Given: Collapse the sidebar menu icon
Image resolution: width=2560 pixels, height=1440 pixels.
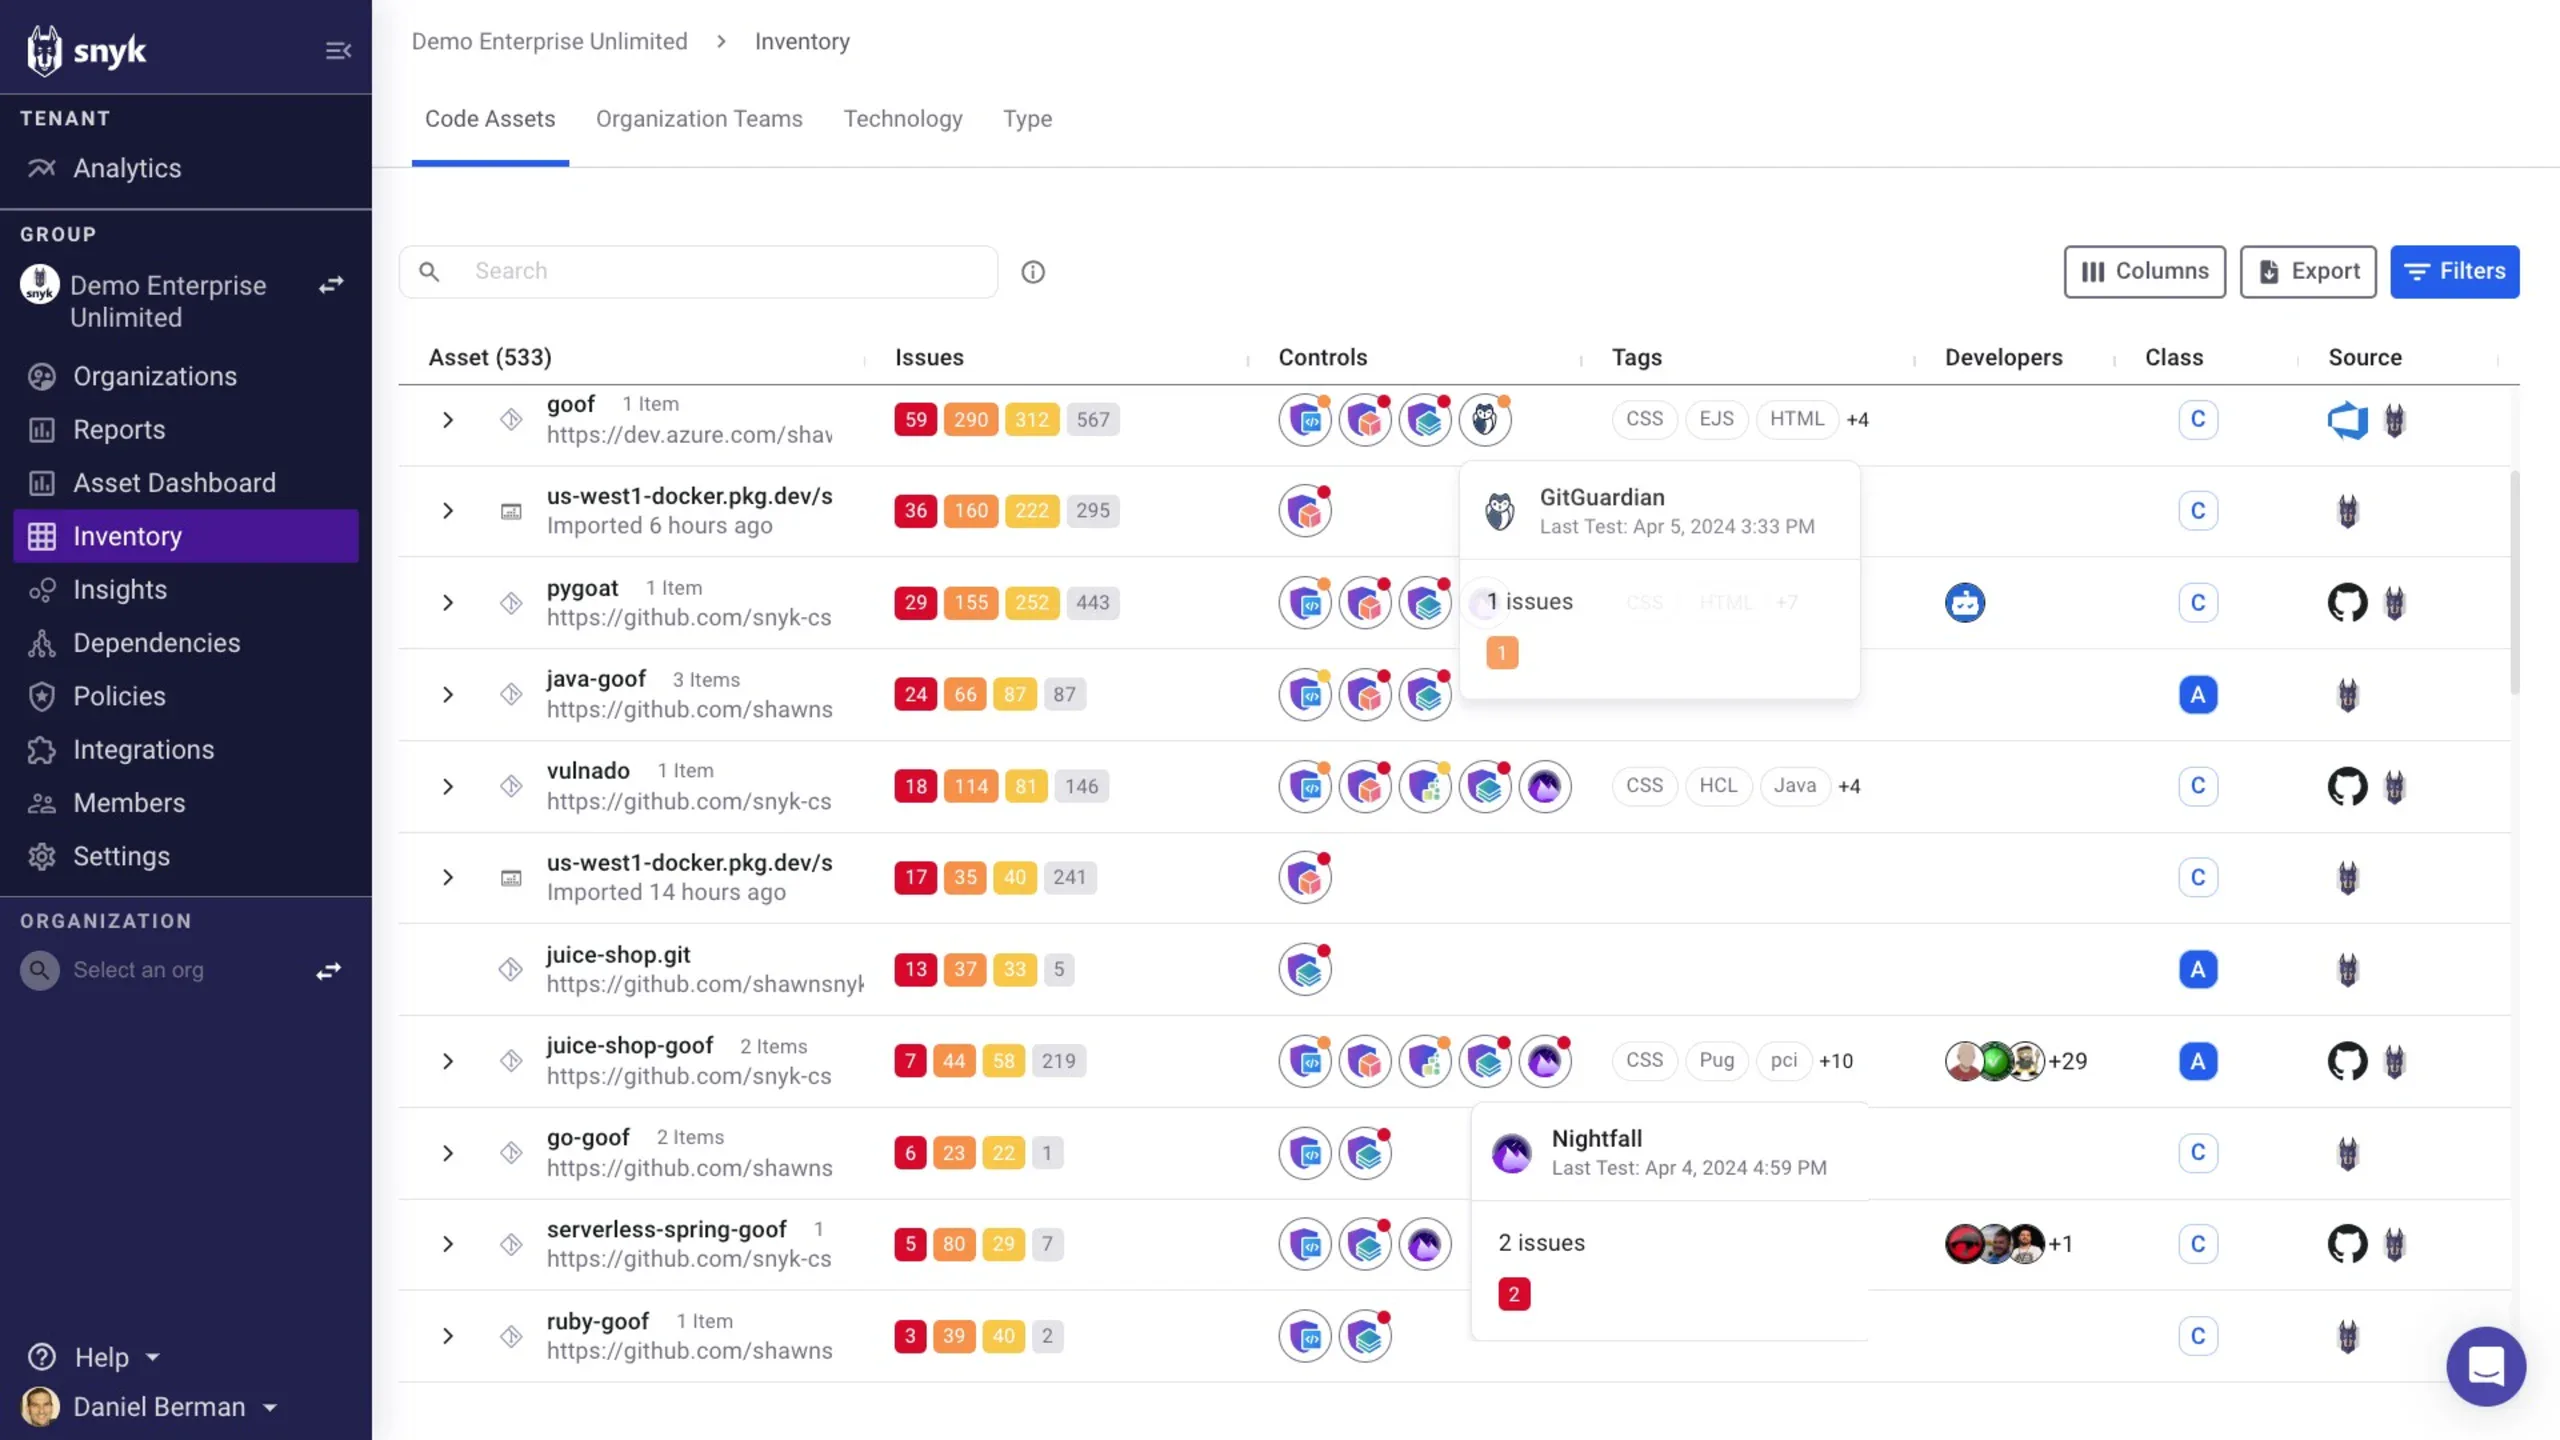Looking at the screenshot, I should tap(338, 50).
